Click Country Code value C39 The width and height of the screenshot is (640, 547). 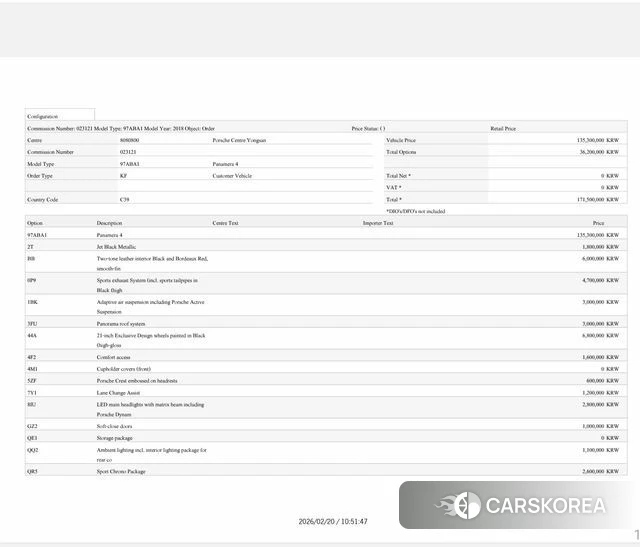pos(124,200)
